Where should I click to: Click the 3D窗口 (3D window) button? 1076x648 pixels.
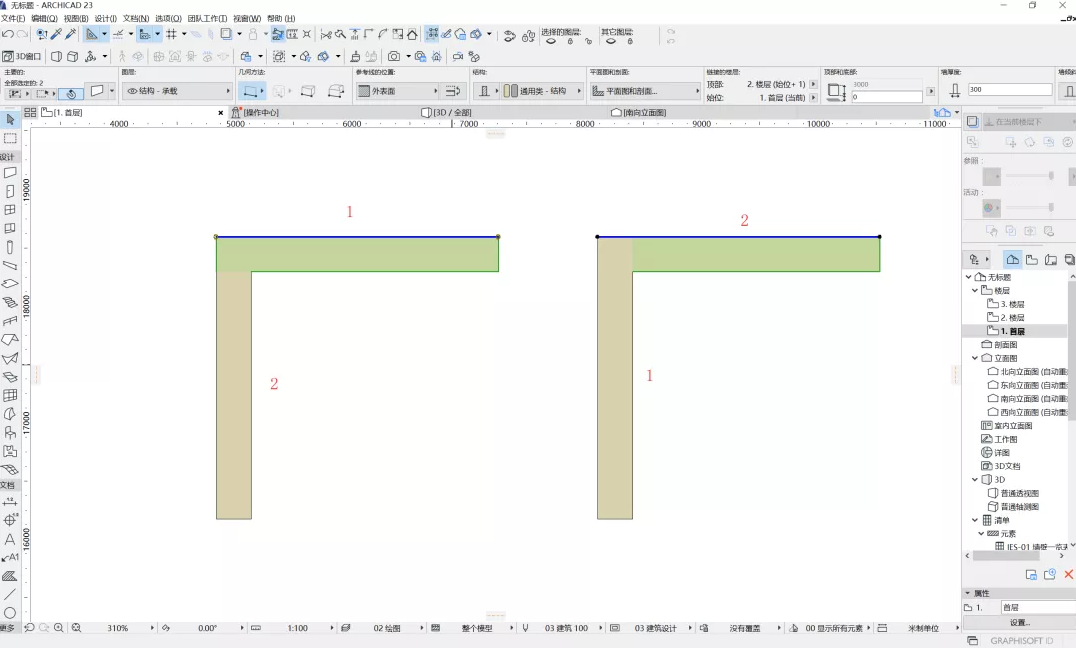tap(22, 56)
